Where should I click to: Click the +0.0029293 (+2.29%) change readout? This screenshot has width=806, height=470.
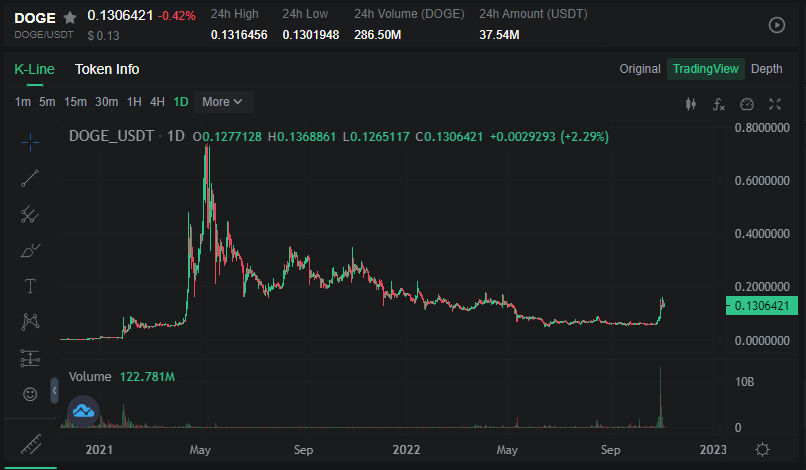click(x=549, y=137)
